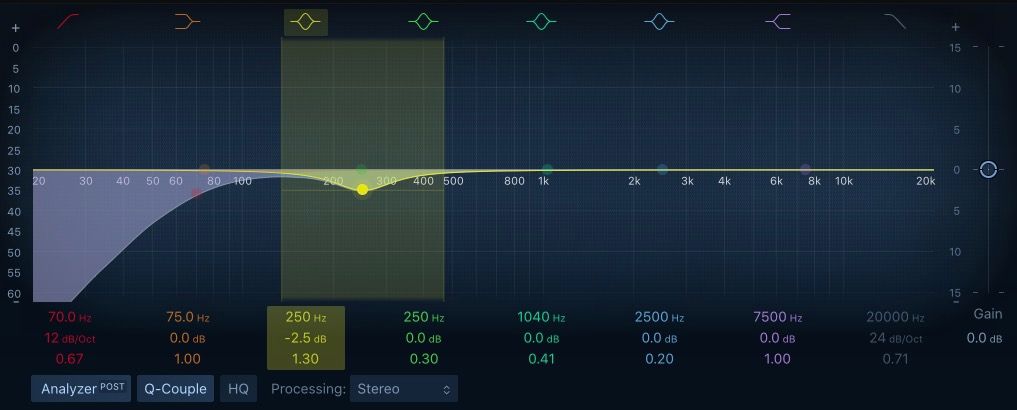1017x410 pixels.
Task: Toggle the Analyzer POST button
Action: pos(81,389)
